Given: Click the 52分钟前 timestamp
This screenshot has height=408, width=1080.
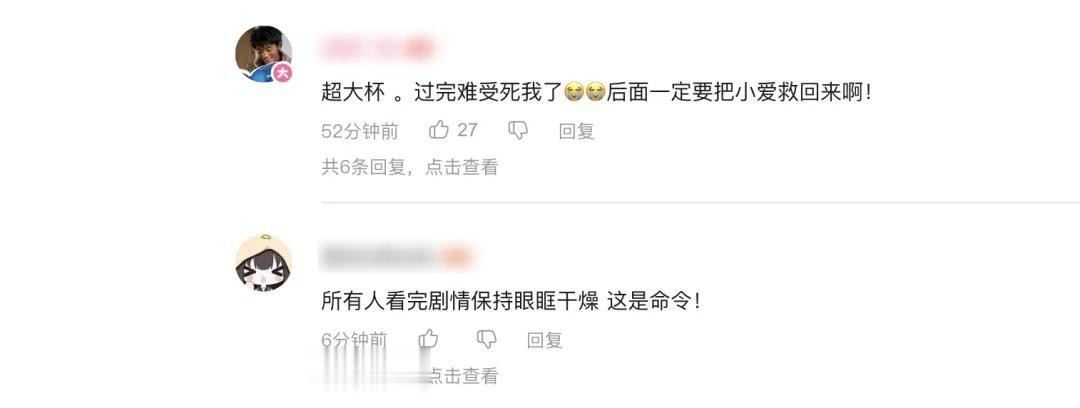Looking at the screenshot, I should [360, 131].
